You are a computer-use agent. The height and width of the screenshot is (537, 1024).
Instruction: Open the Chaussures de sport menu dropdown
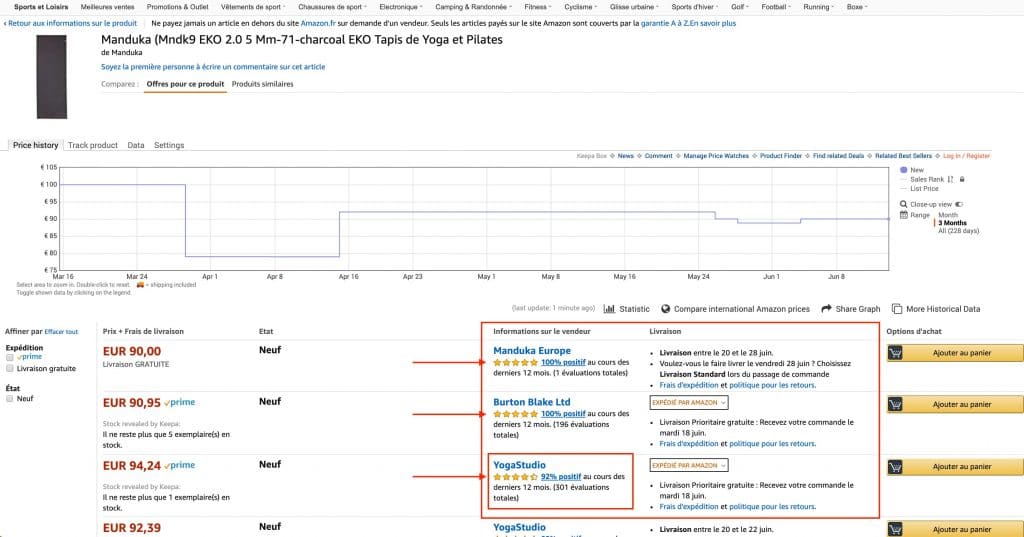coord(335,7)
